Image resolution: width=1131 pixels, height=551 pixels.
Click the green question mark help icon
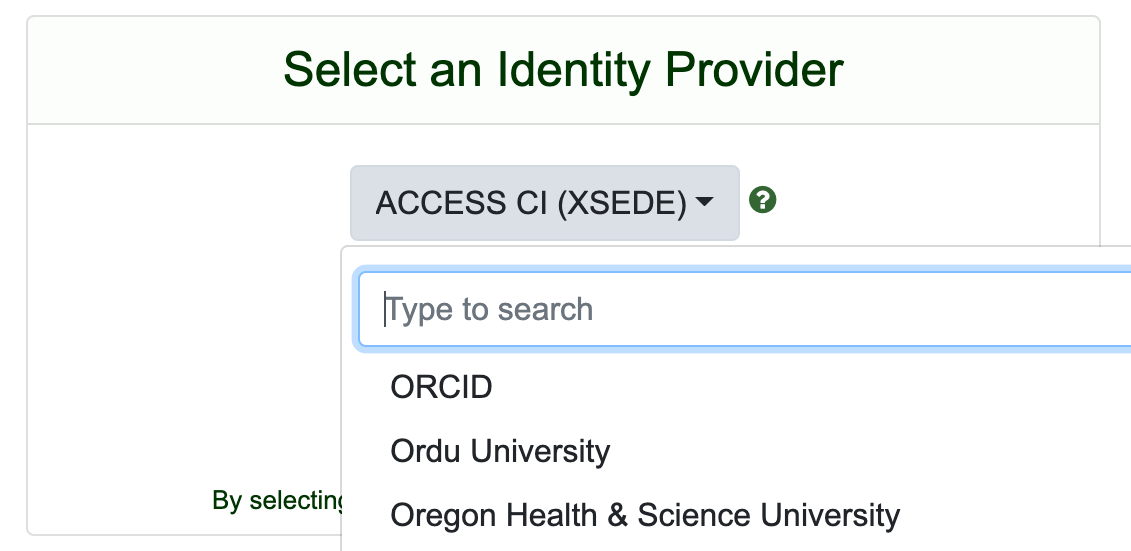pyautogui.click(x=763, y=201)
